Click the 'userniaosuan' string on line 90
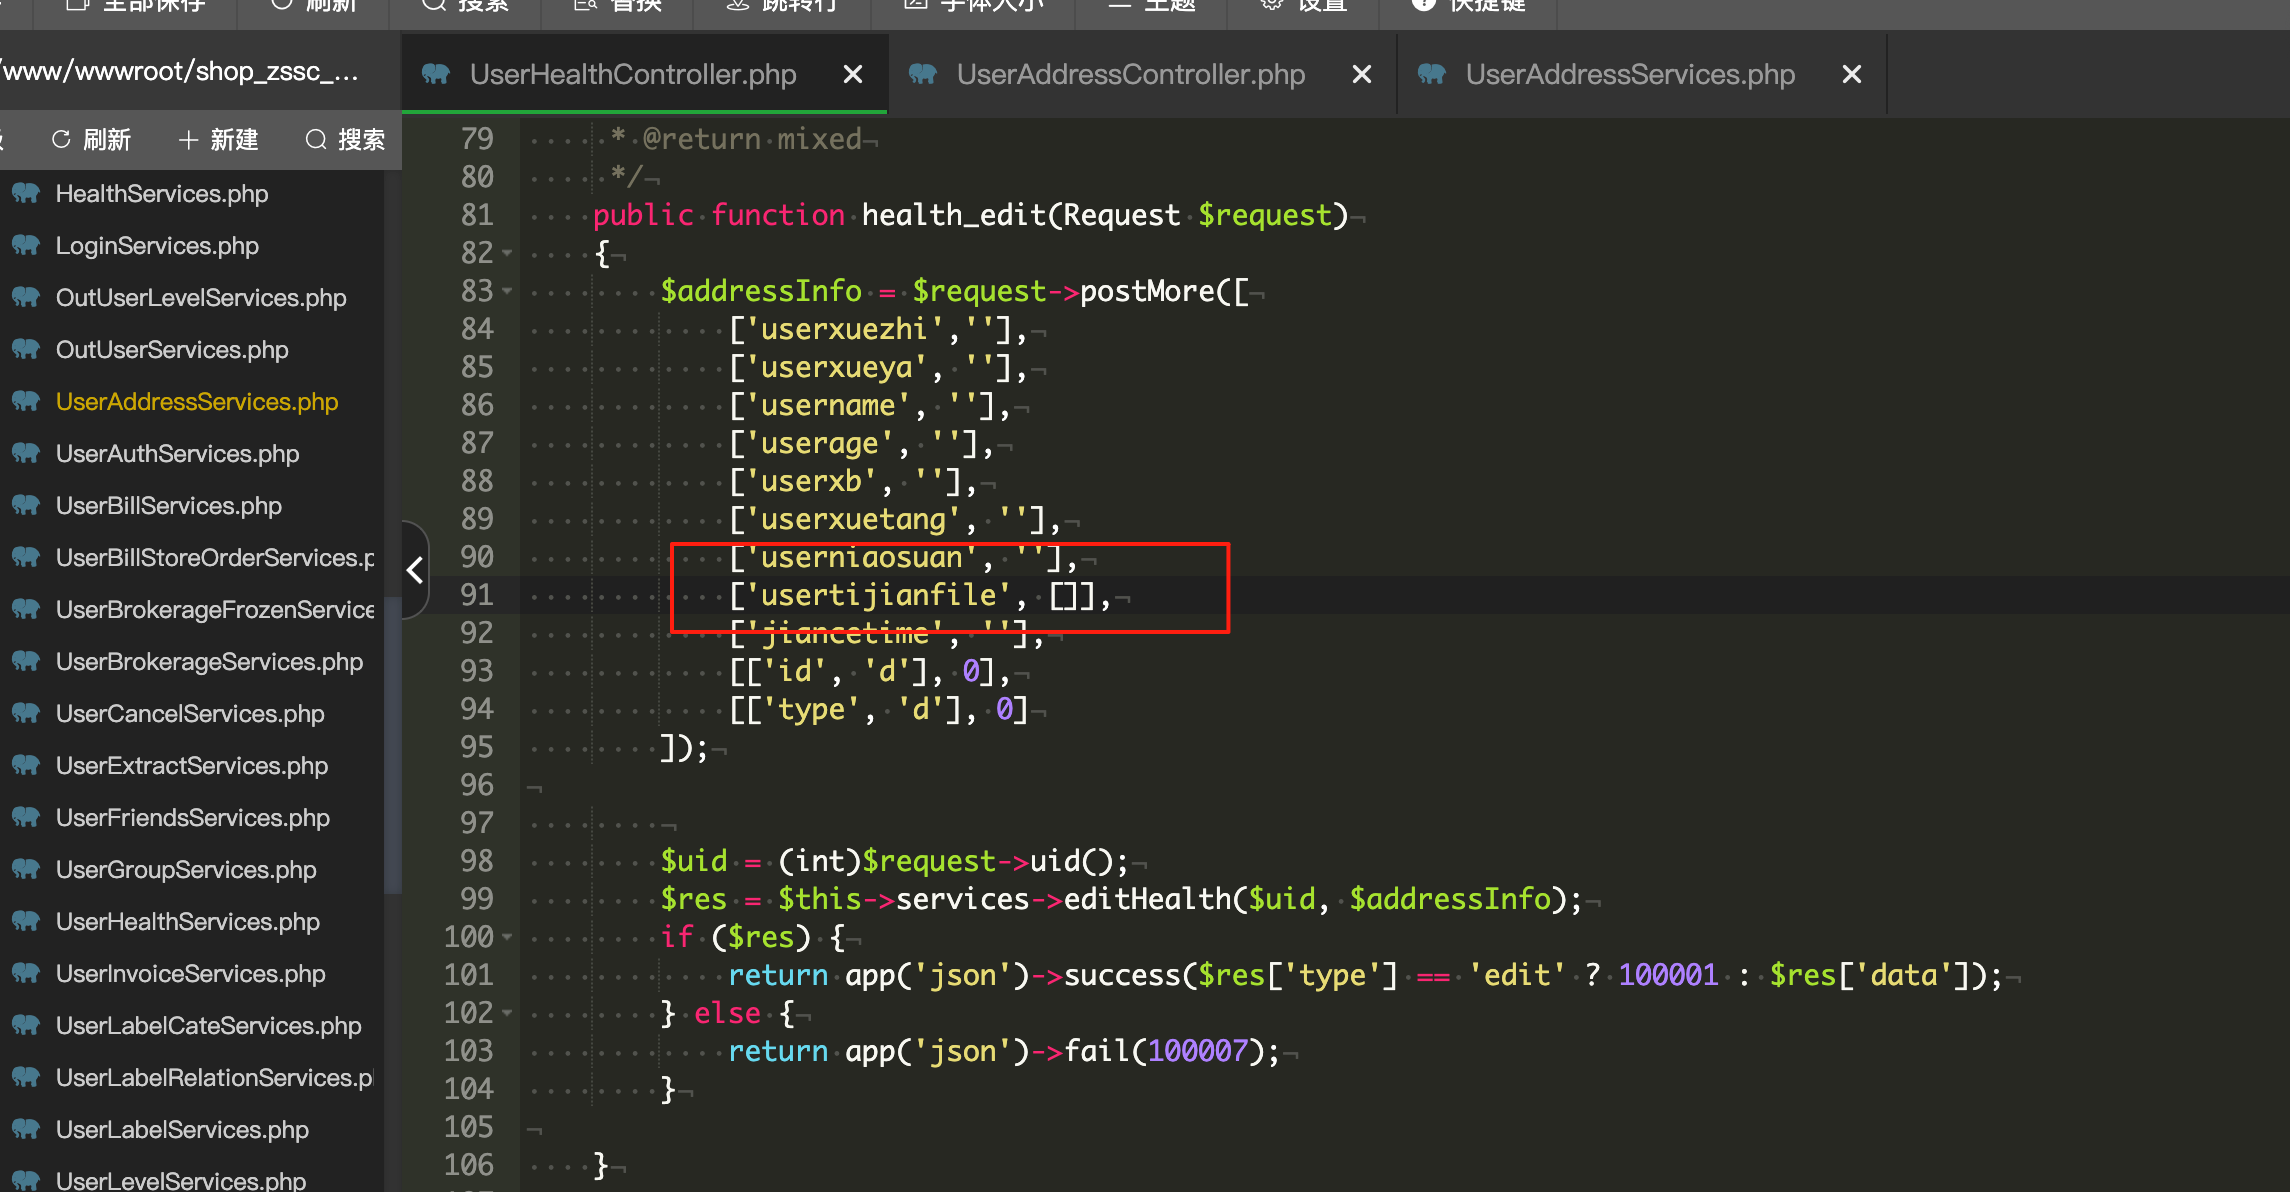This screenshot has height=1192, width=2290. click(862, 557)
